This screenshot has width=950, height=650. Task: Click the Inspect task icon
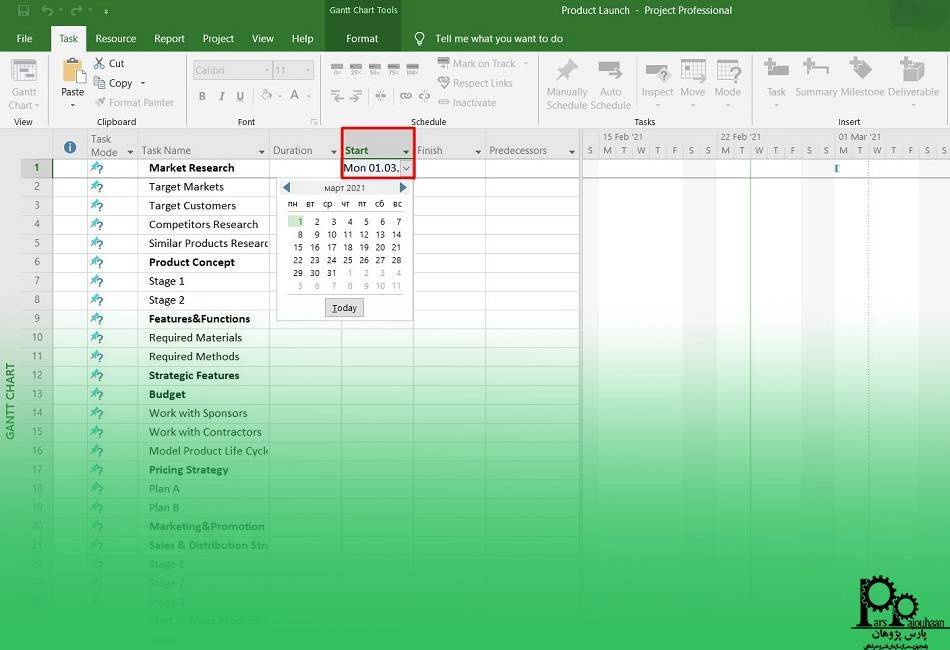tap(657, 71)
